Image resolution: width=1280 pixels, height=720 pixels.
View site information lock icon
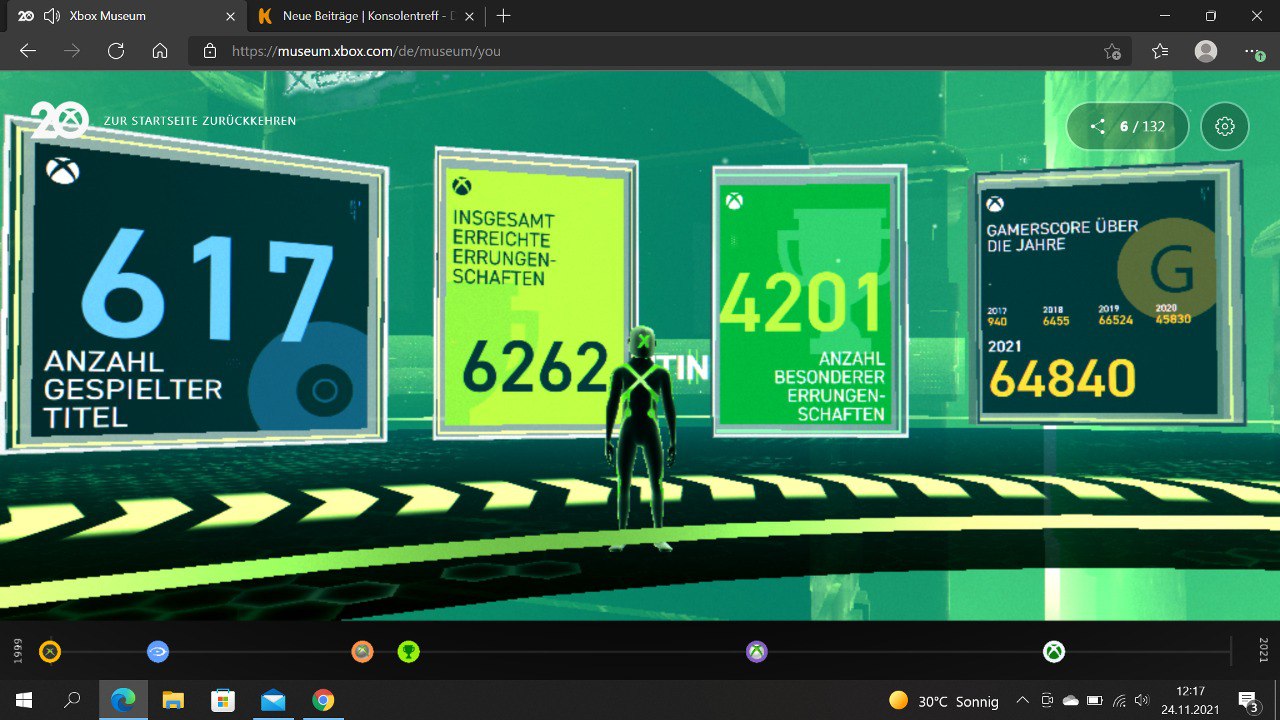pyautogui.click(x=210, y=51)
